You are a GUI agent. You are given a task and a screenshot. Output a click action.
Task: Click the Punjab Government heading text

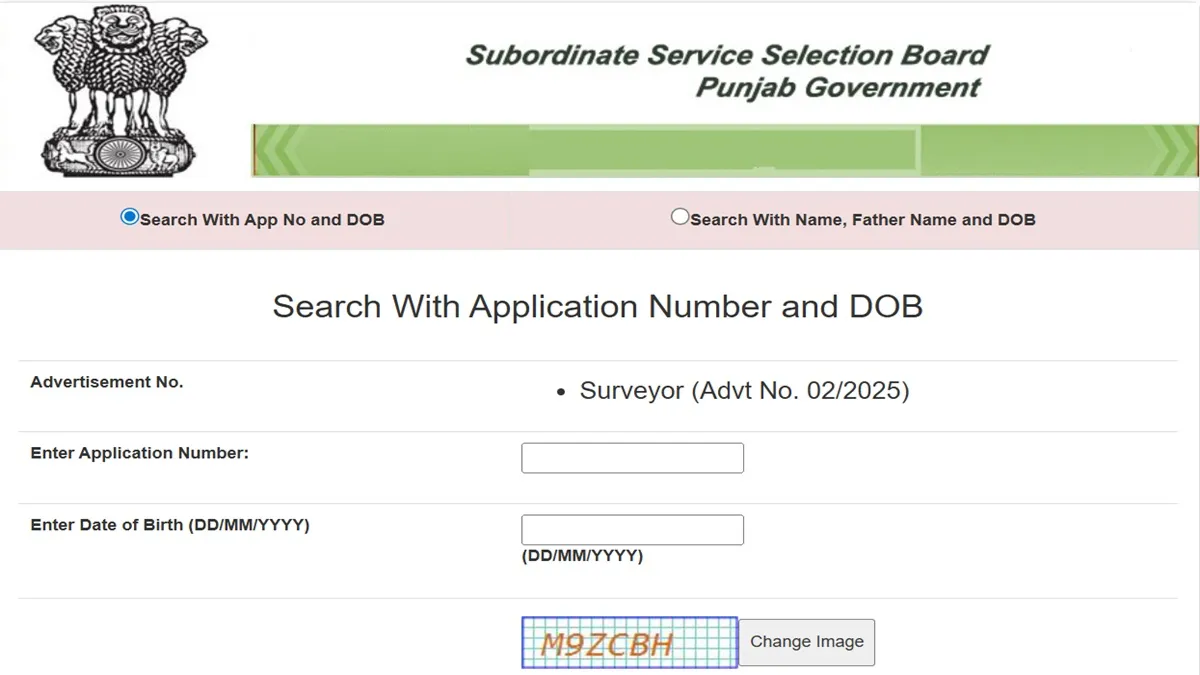(x=837, y=87)
